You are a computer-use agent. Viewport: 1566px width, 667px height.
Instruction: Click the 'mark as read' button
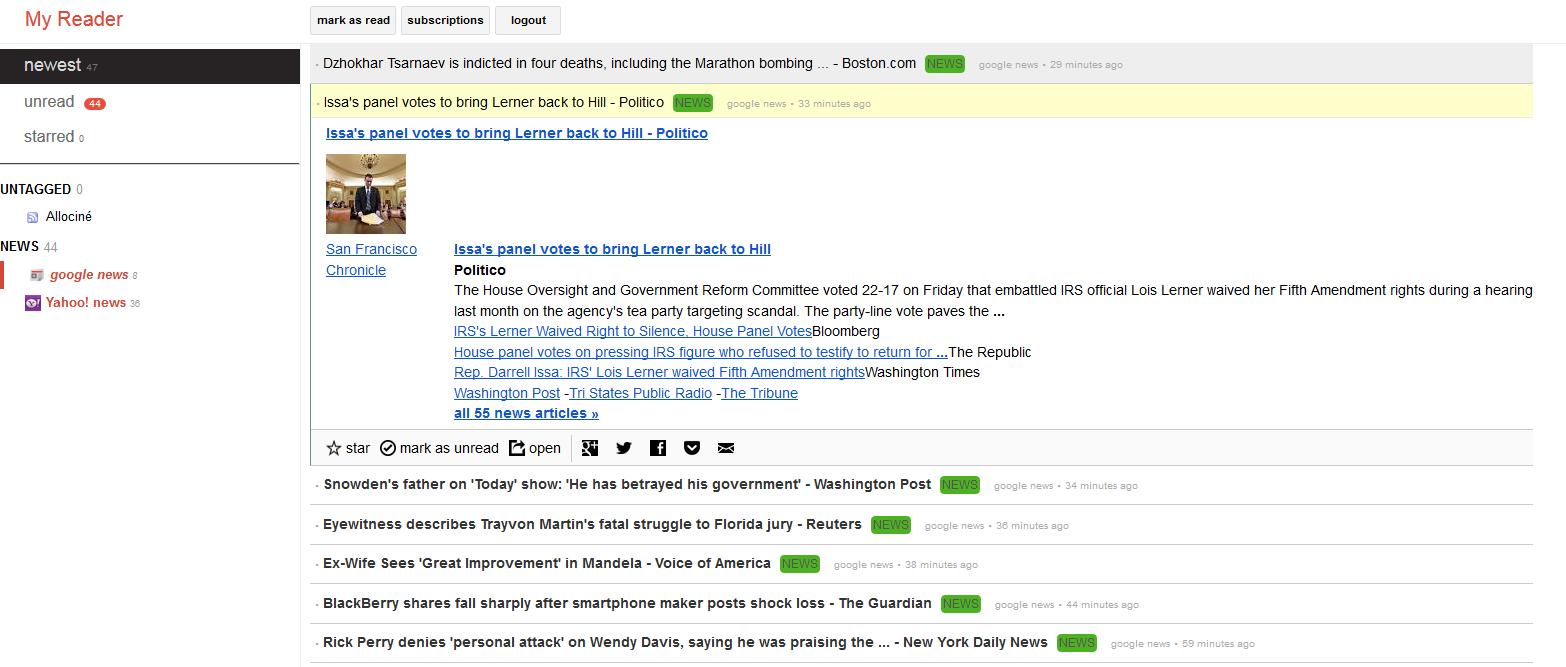point(353,20)
